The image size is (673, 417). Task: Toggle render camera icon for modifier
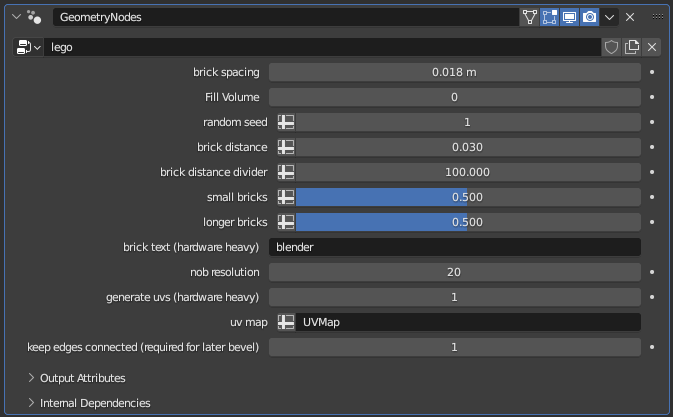tap(589, 17)
